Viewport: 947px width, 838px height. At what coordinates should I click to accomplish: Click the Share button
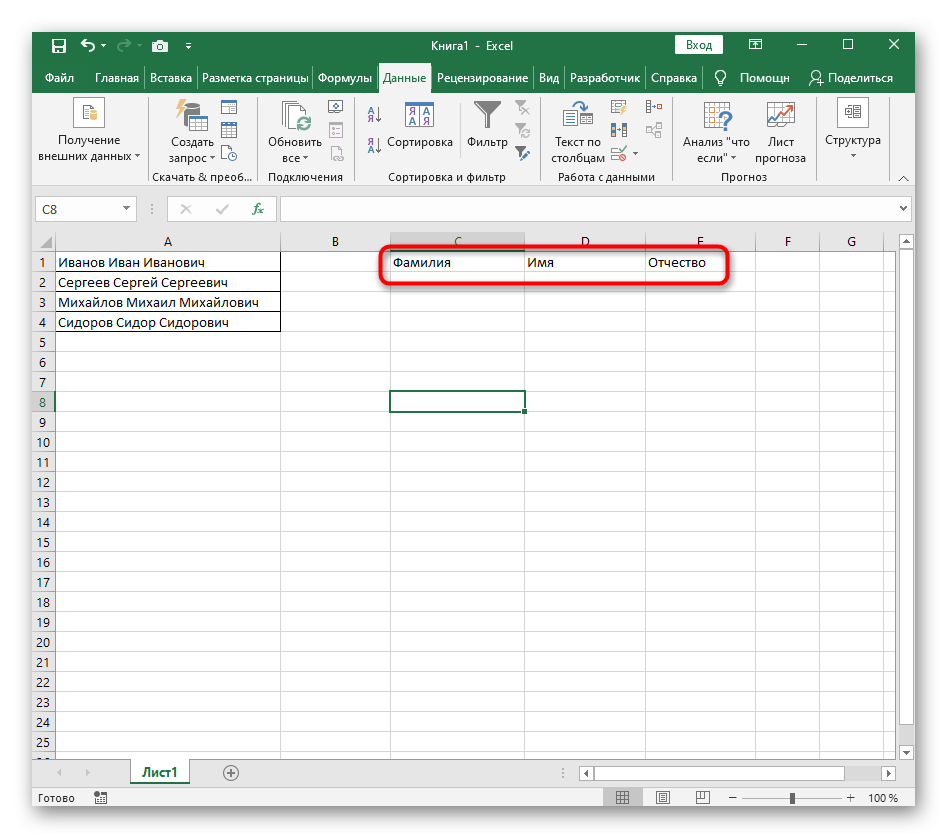(850, 78)
